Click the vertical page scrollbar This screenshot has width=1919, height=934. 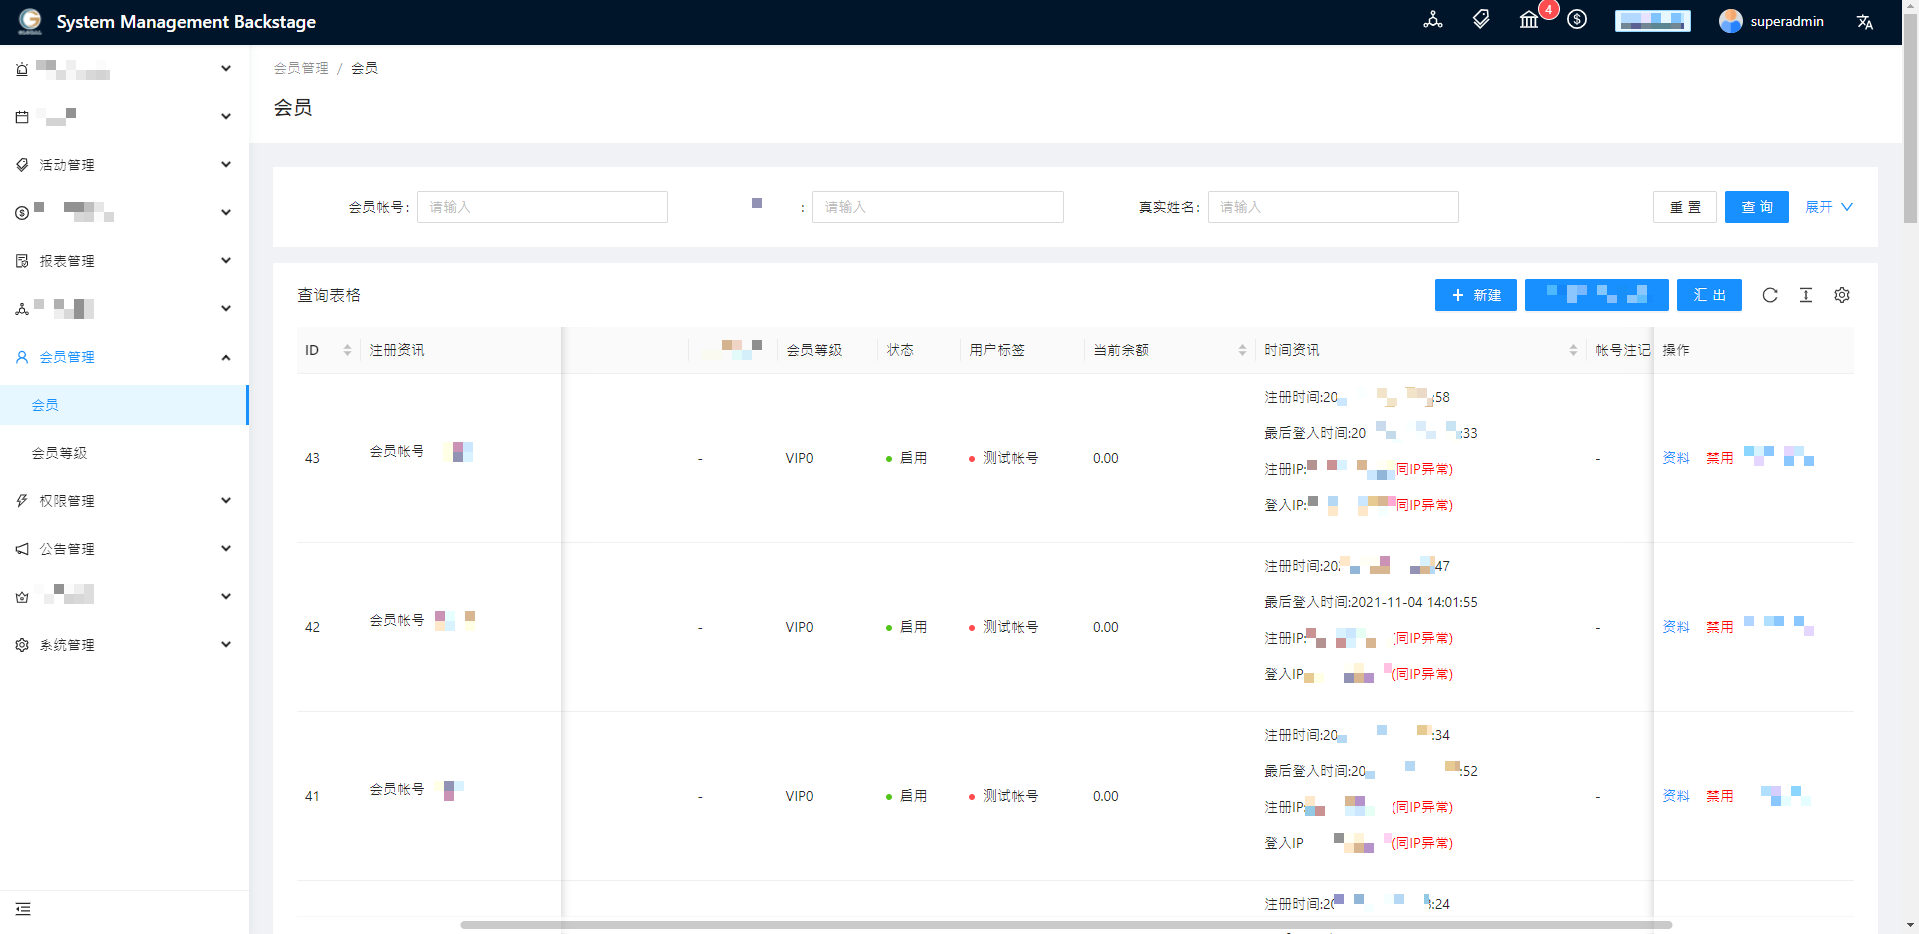pos(1910,118)
